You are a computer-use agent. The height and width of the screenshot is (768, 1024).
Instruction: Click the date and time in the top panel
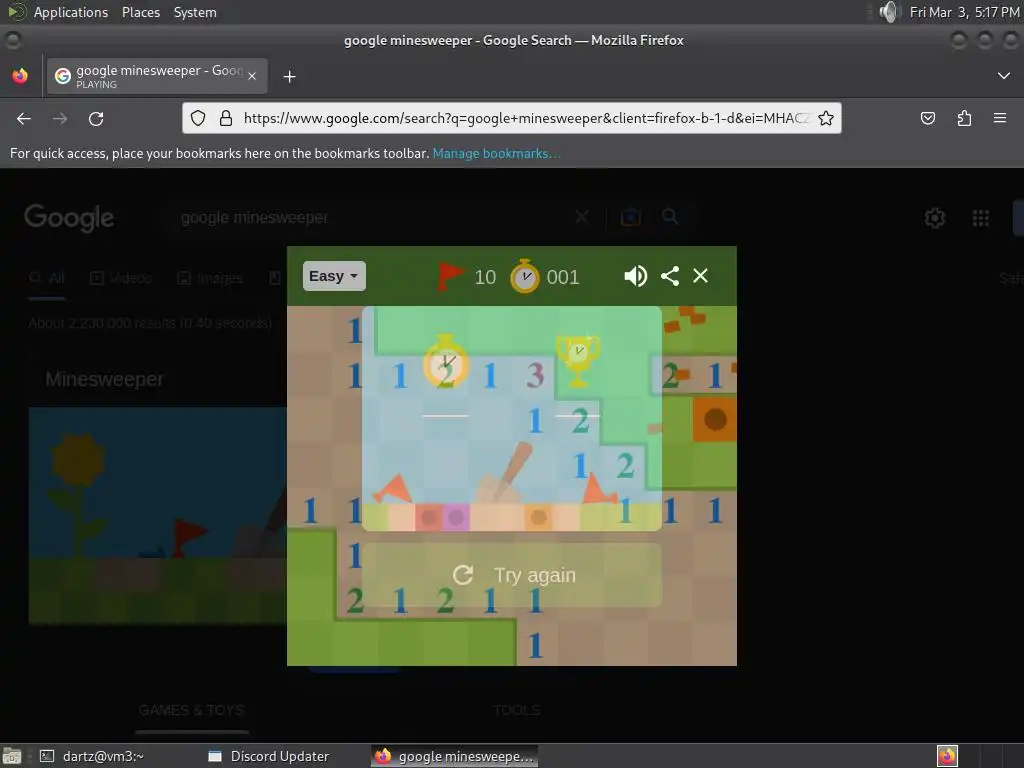[964, 12]
